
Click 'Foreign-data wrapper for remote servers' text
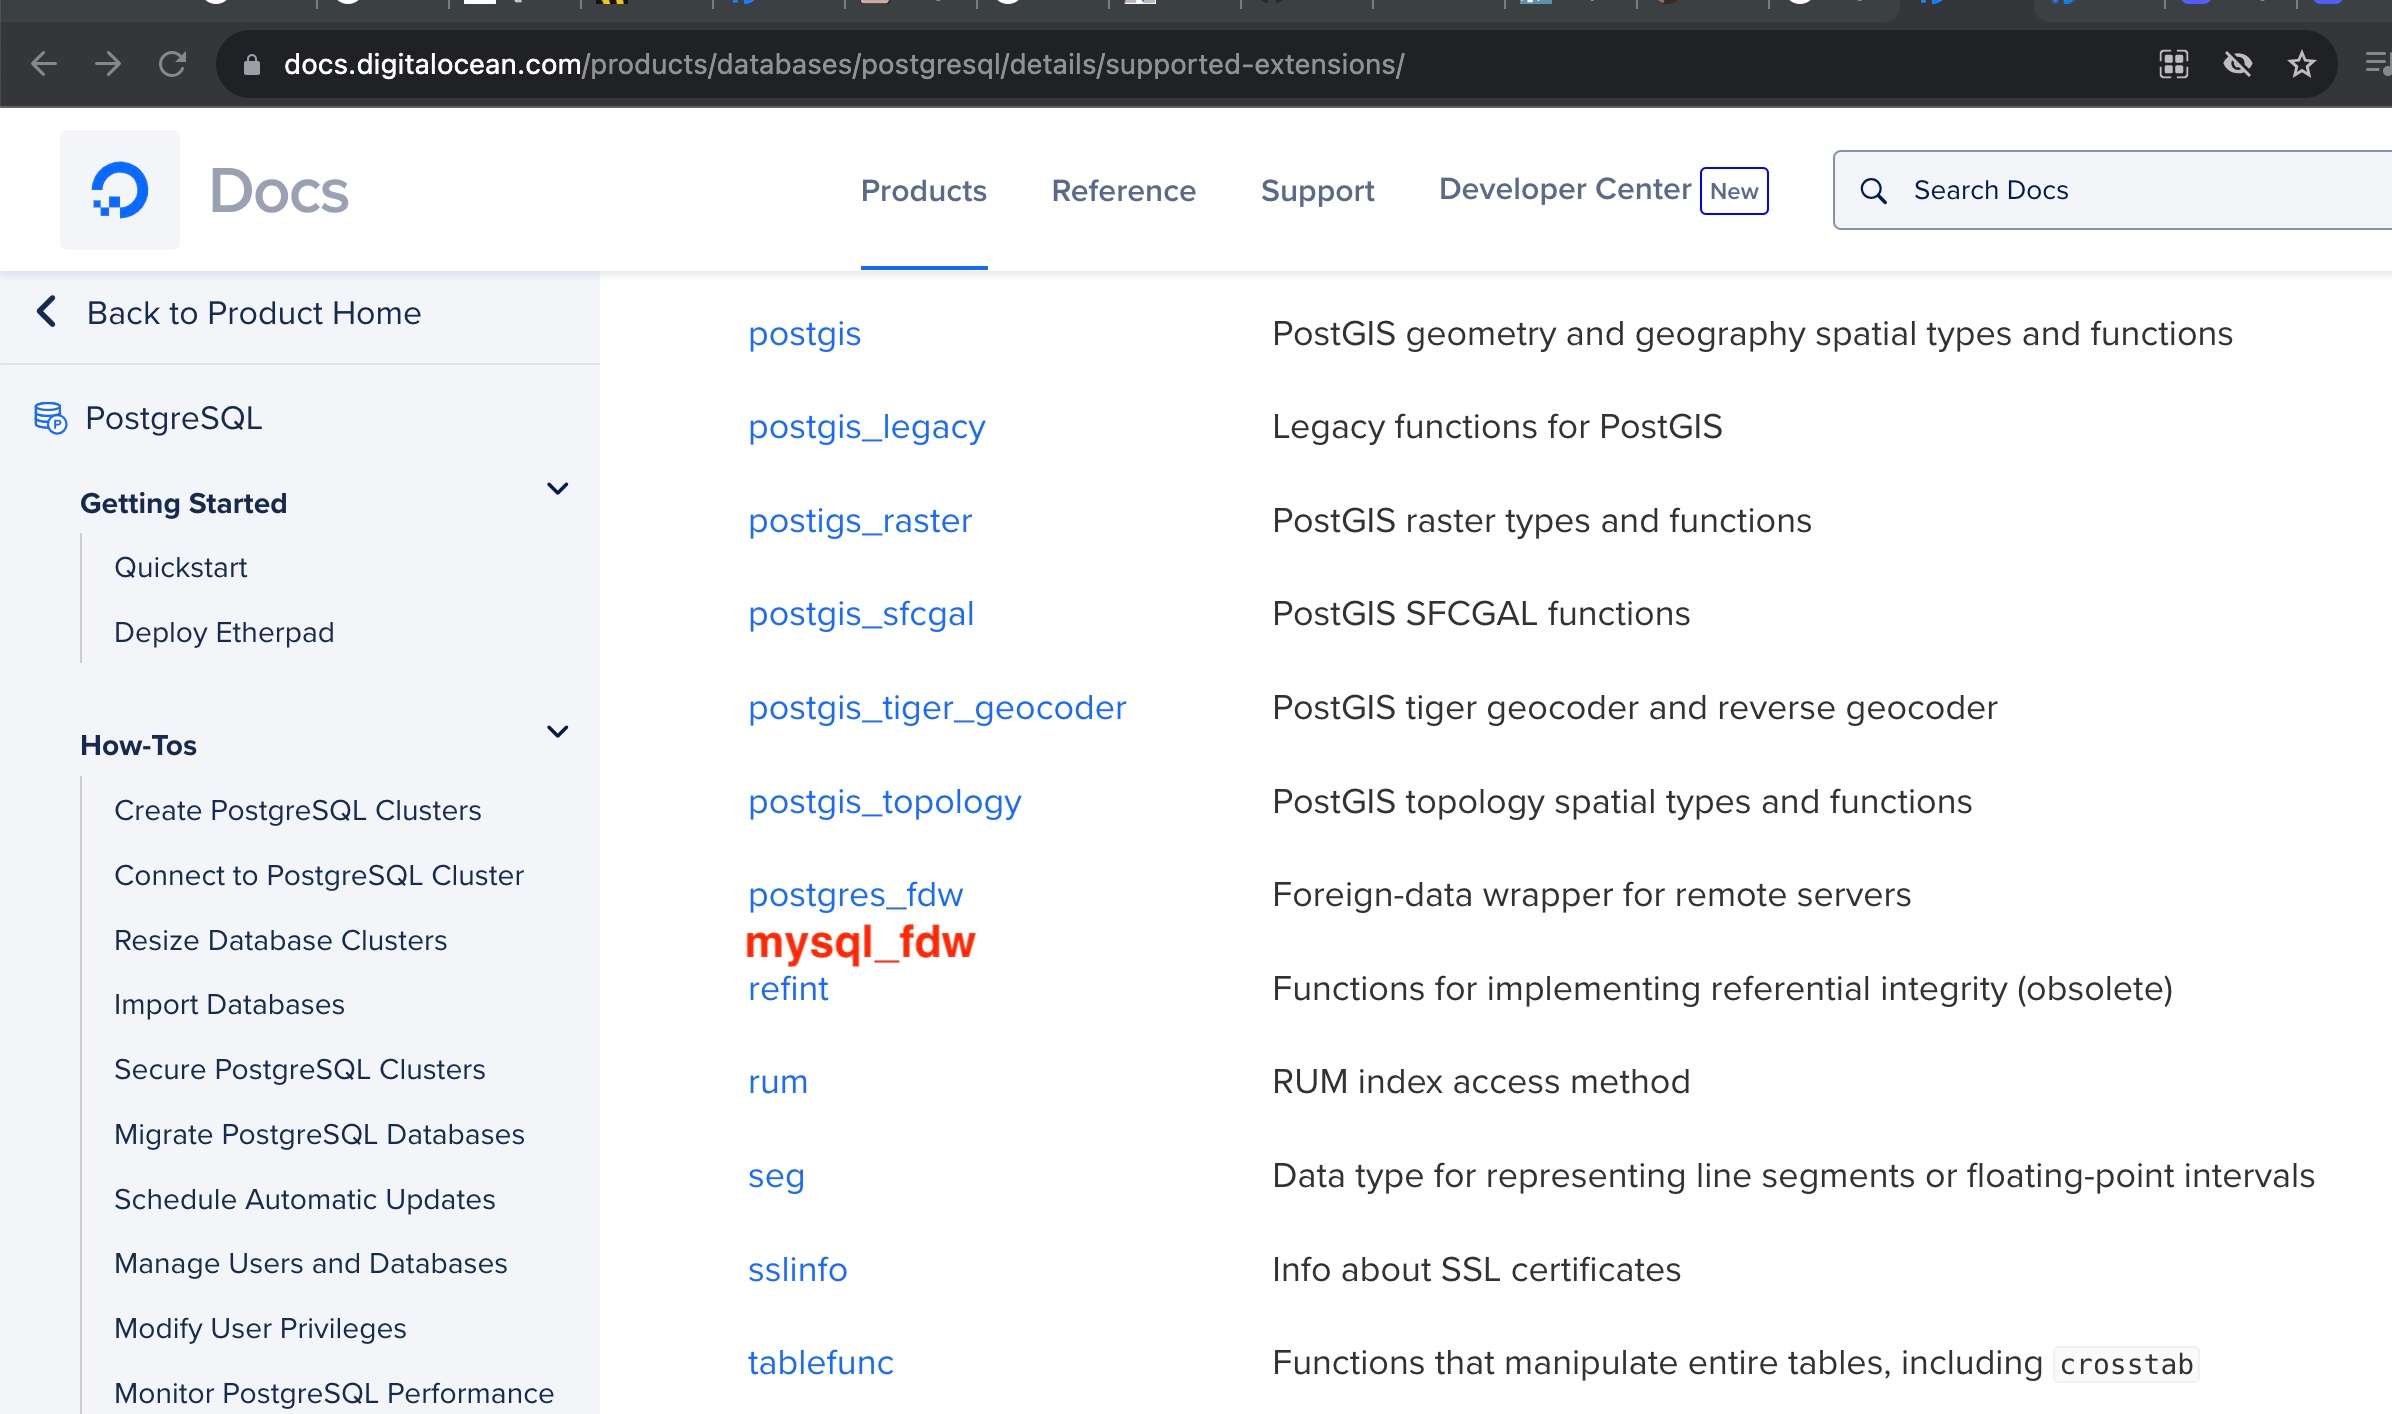pyautogui.click(x=1591, y=896)
